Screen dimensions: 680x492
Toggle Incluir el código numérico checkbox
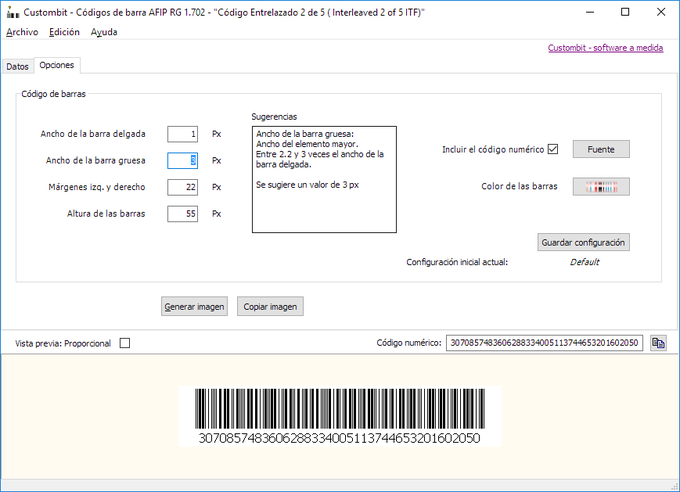552,149
